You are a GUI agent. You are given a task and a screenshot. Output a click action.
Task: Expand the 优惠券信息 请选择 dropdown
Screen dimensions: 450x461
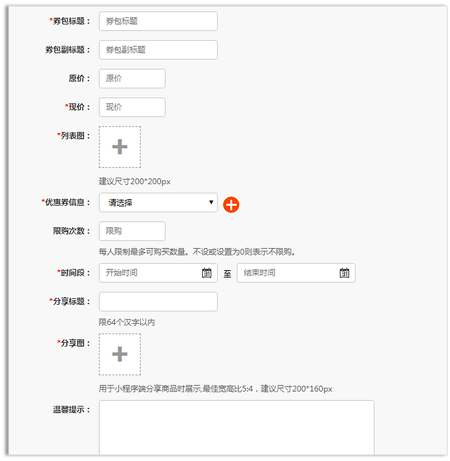click(158, 202)
